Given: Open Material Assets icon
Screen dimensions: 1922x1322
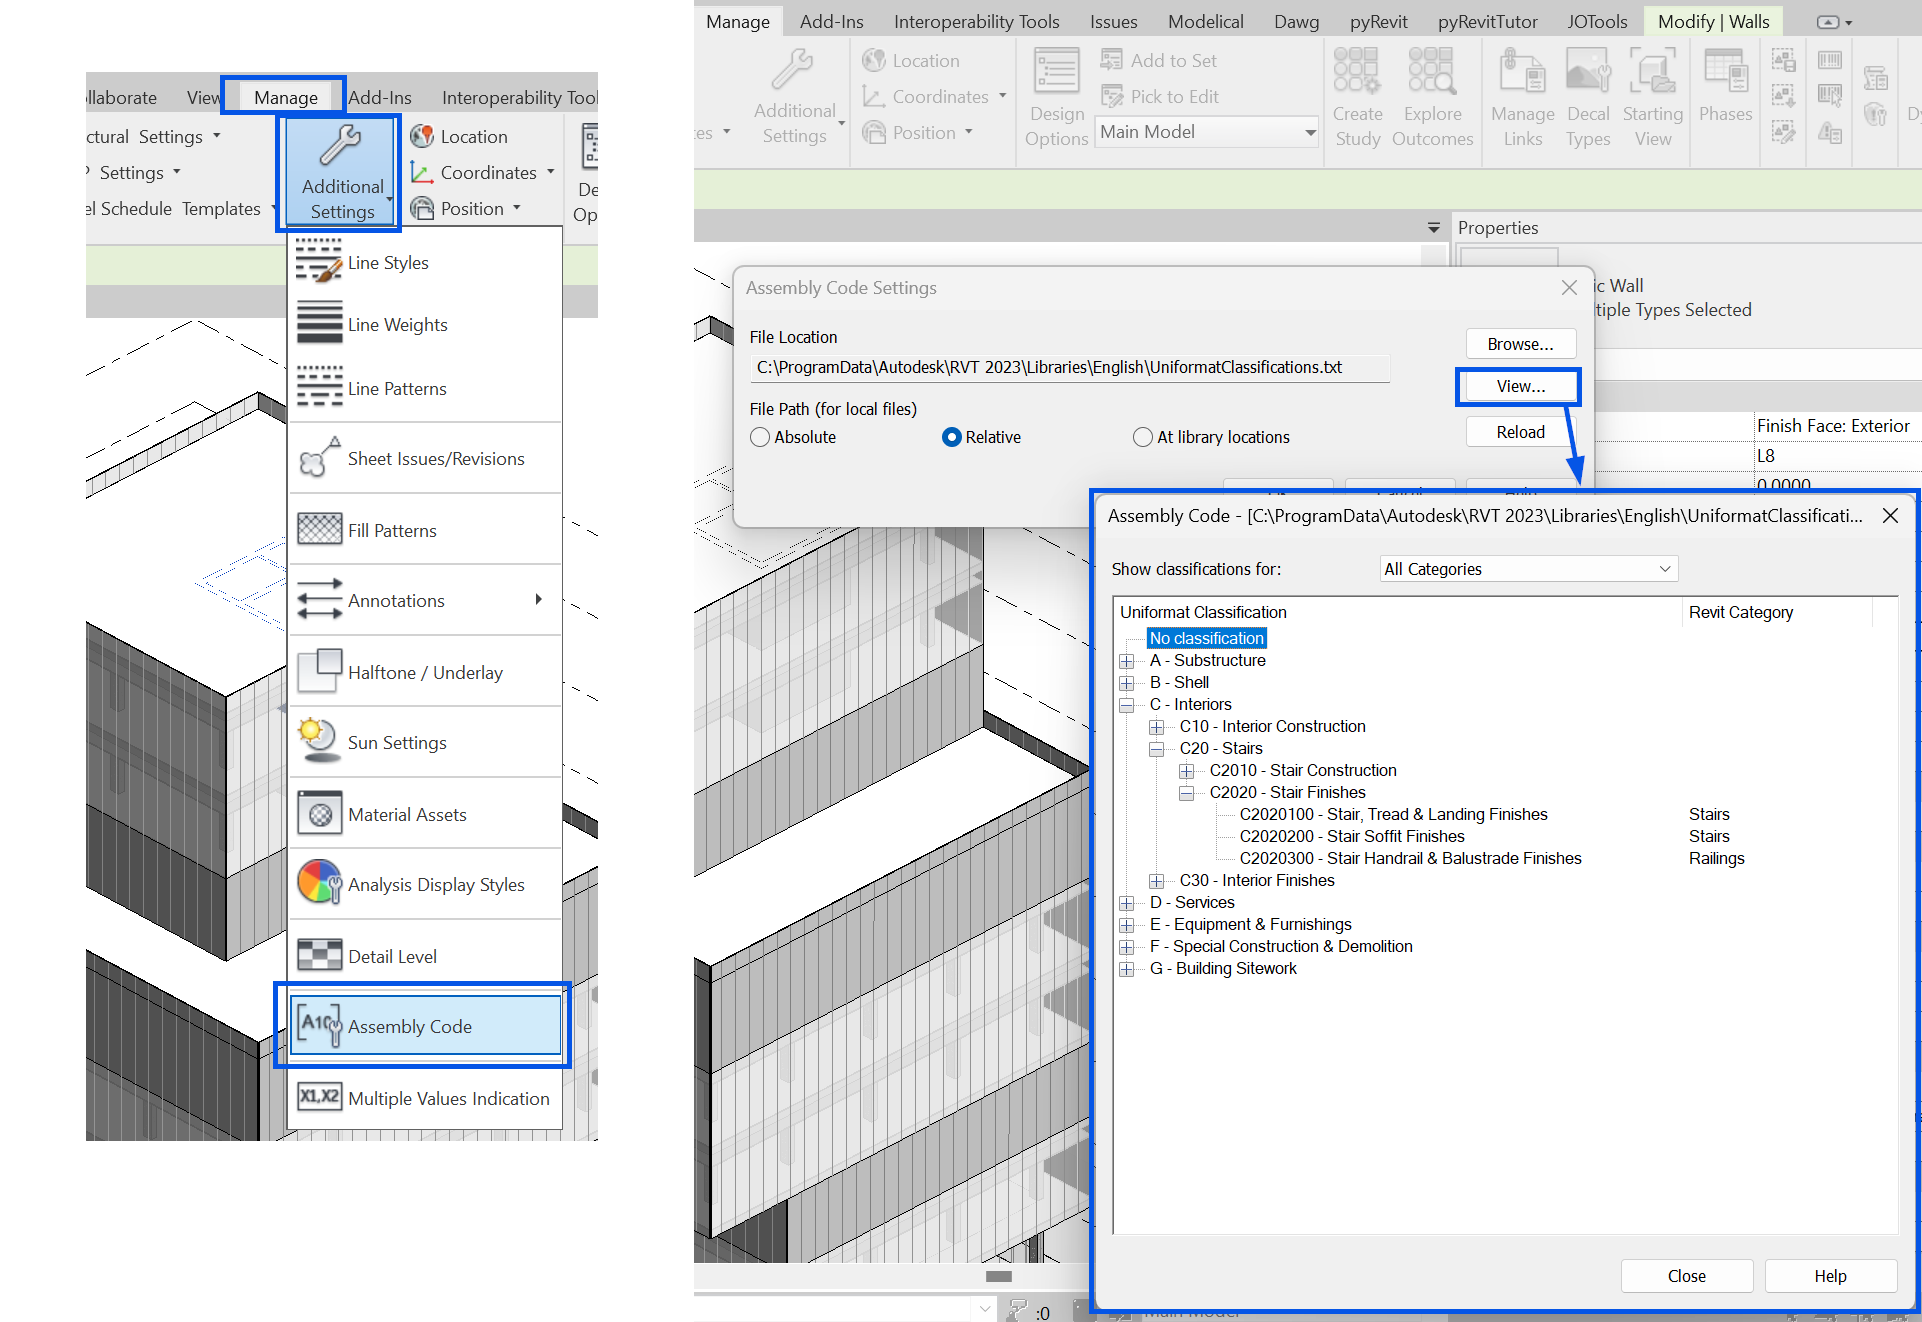Looking at the screenshot, I should pyautogui.click(x=319, y=814).
